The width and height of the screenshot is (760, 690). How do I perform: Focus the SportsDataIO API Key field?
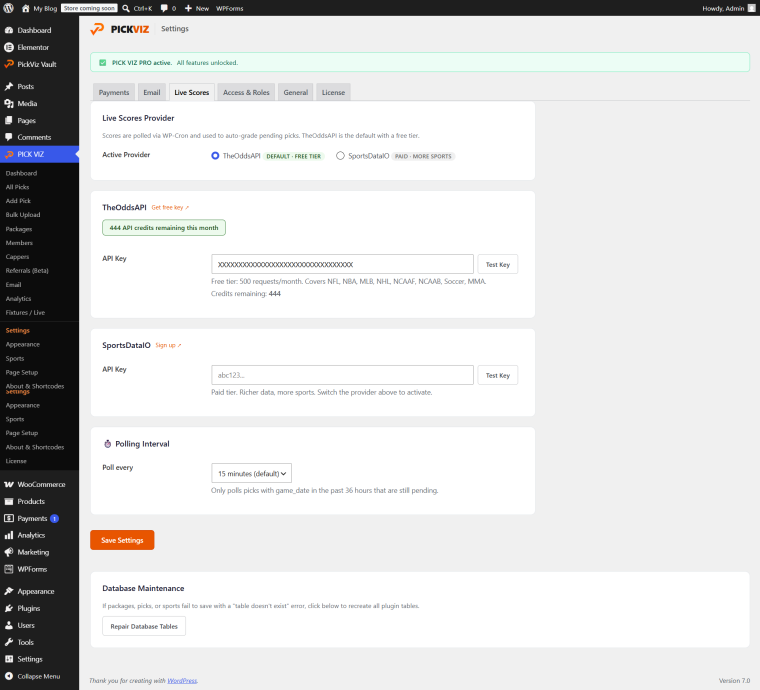pos(342,375)
